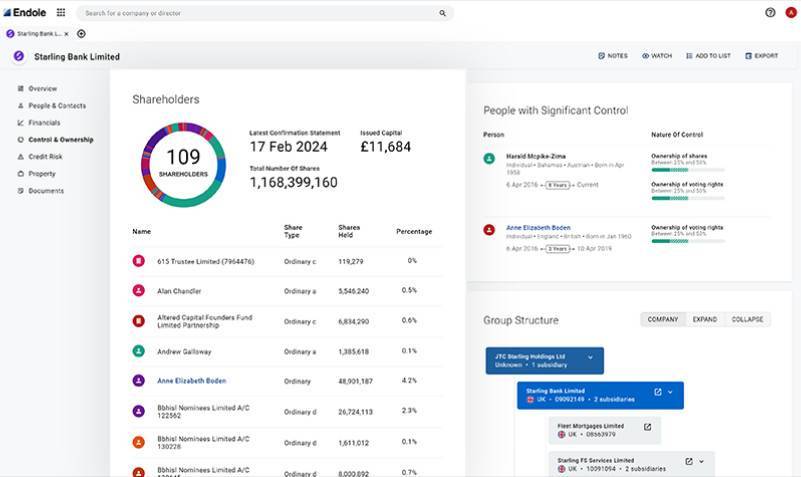Collapse JTC Starling Holdings Ltd node chevron

click(590, 357)
